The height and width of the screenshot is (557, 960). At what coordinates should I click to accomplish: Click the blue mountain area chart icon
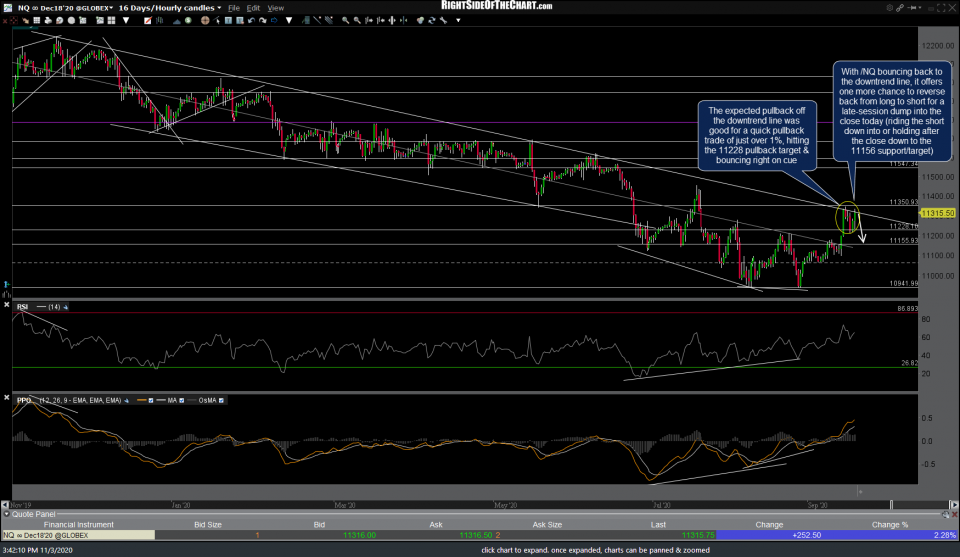click(176, 20)
